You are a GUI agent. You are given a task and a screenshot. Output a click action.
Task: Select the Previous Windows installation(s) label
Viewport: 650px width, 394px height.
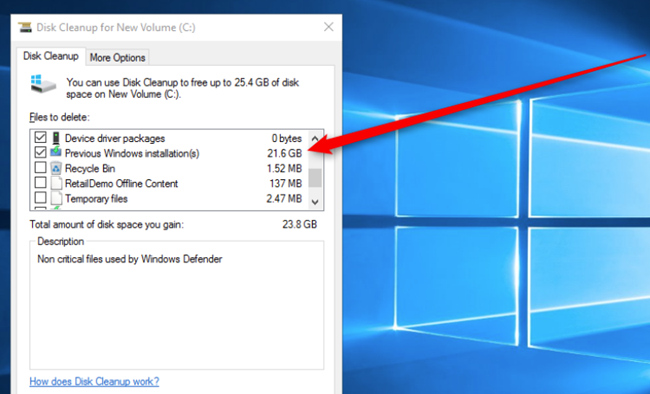pyautogui.click(x=132, y=153)
